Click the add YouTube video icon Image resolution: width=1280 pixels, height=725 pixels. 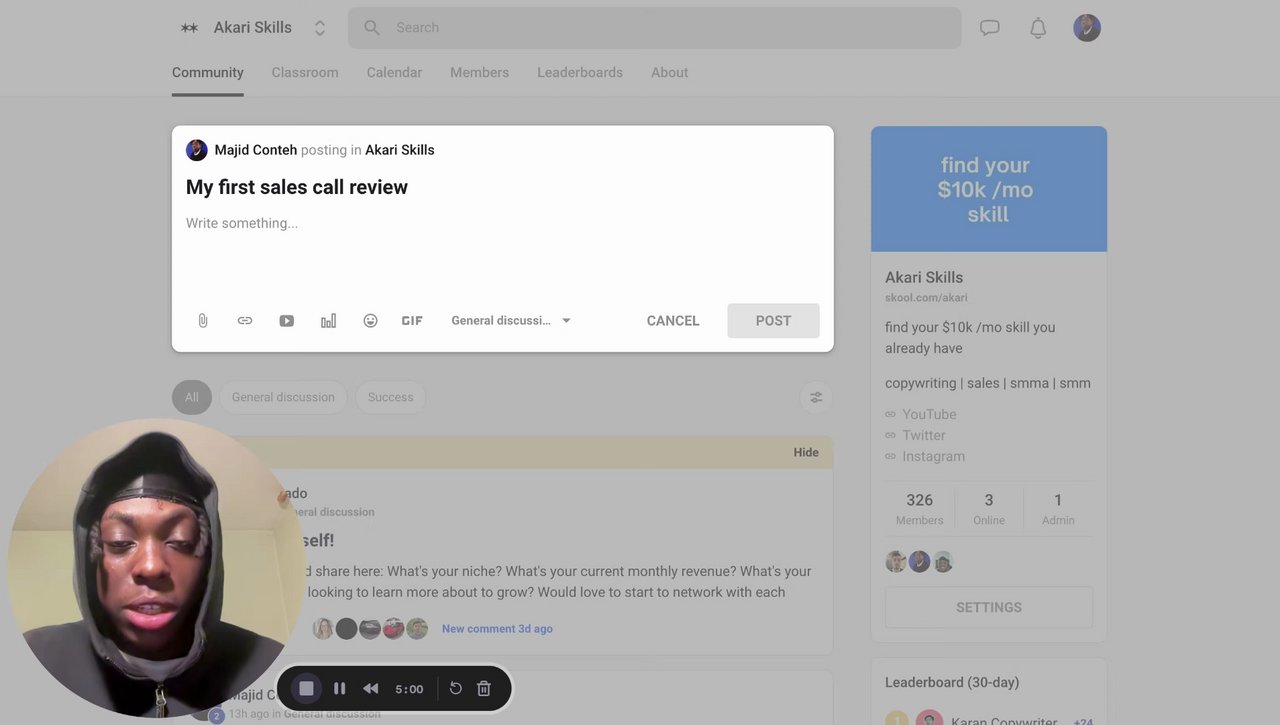[287, 321]
